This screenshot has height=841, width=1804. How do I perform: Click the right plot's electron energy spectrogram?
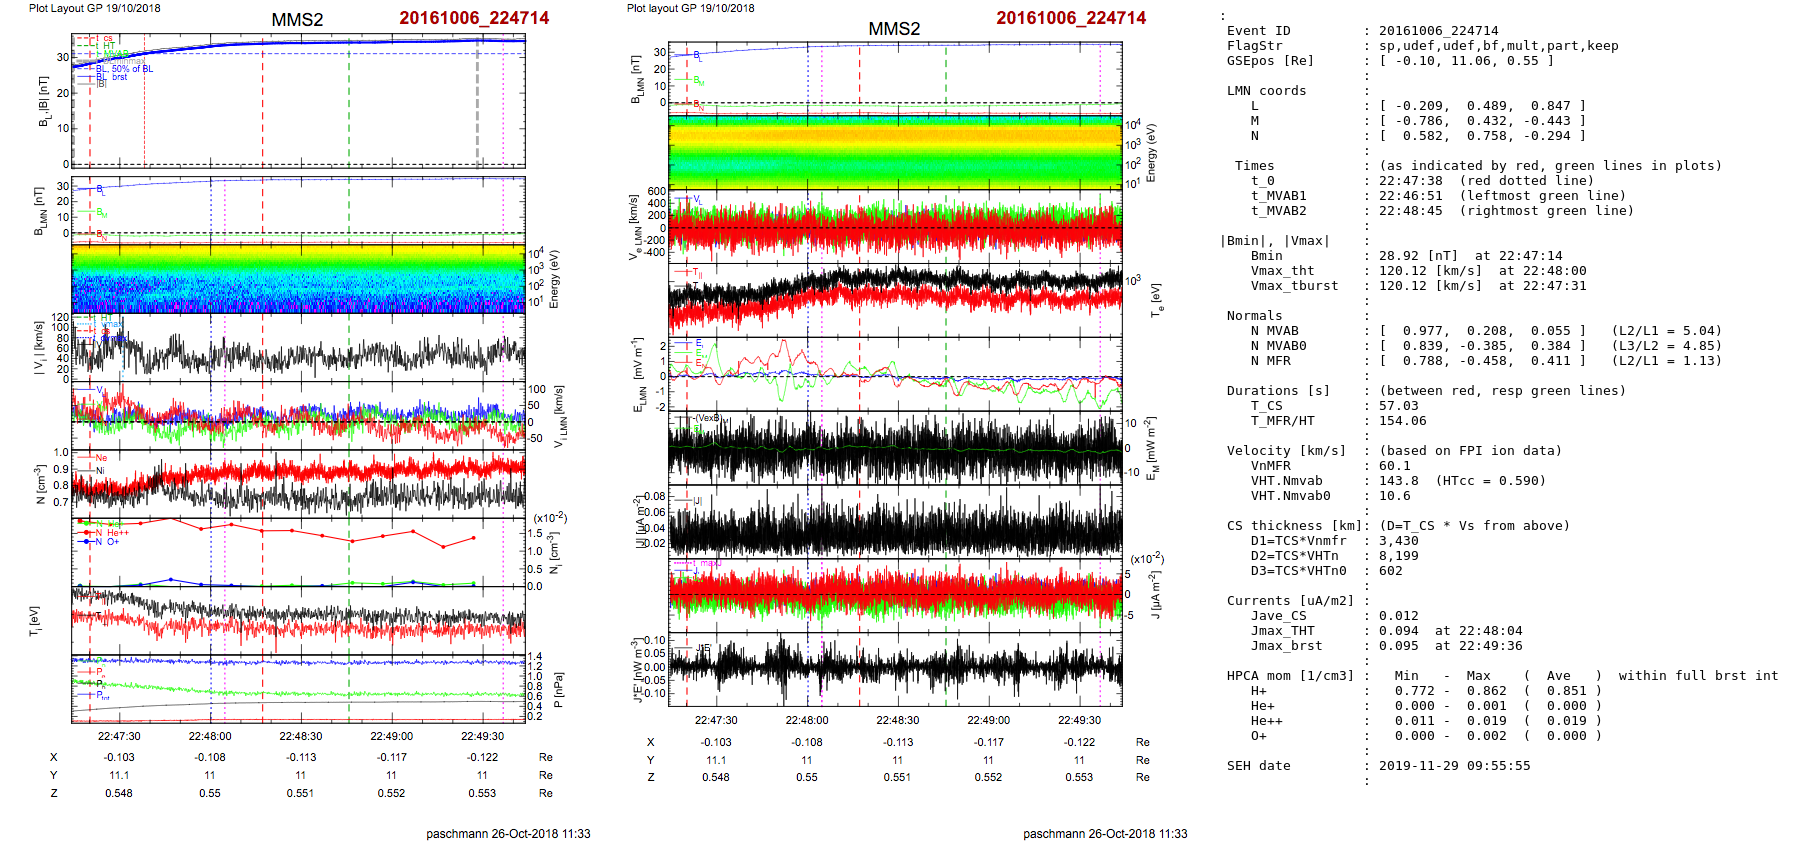[x=894, y=152]
